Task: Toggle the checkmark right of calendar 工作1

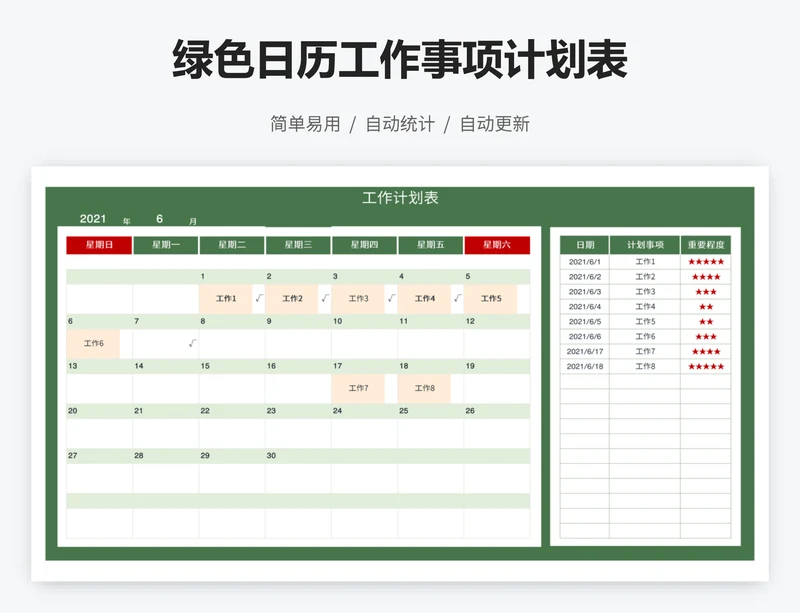Action: click(258, 298)
